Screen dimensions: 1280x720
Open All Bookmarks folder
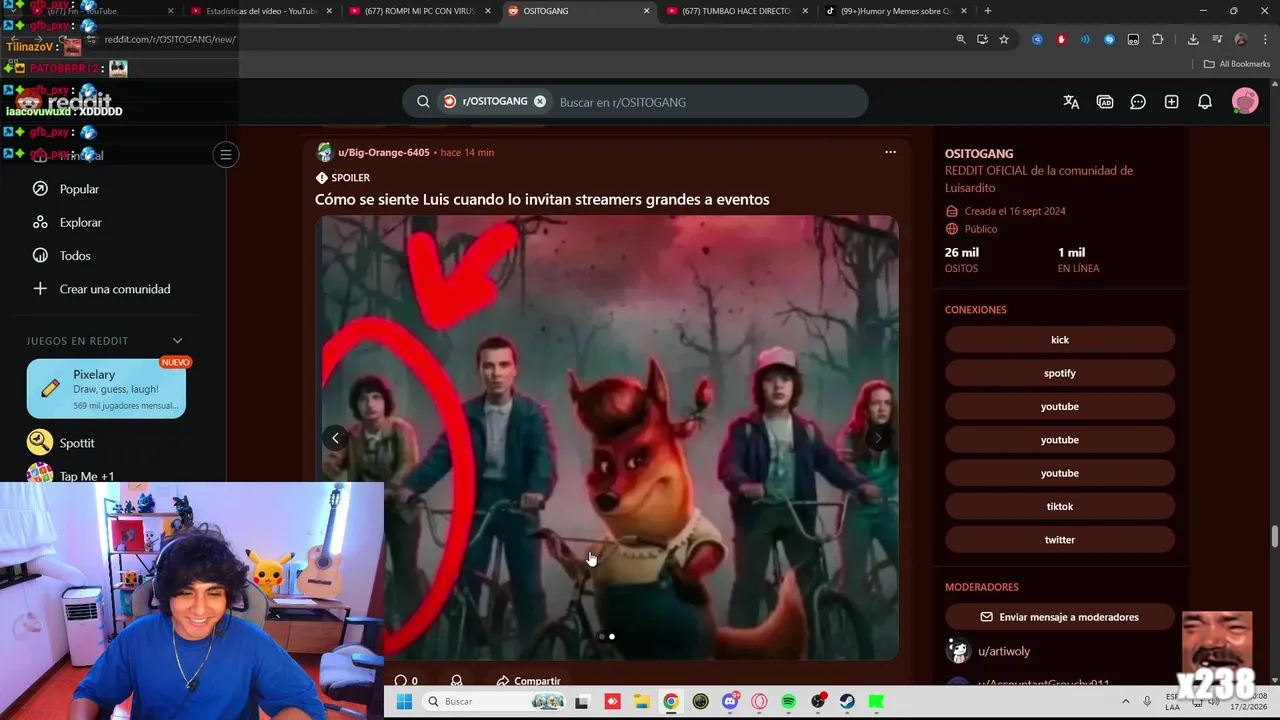pyautogui.click(x=1237, y=64)
